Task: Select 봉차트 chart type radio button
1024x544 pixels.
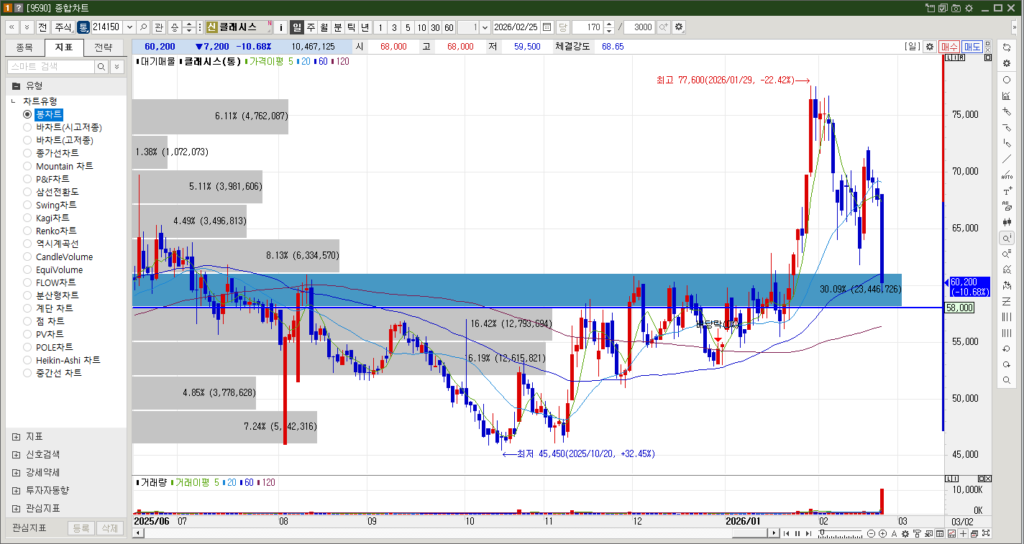Action: [x=28, y=115]
